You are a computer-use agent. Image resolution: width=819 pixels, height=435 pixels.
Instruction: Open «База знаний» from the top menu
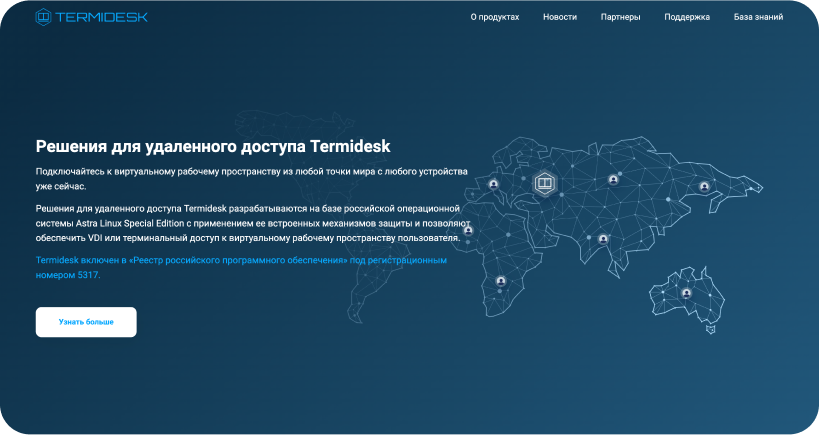[x=758, y=17]
